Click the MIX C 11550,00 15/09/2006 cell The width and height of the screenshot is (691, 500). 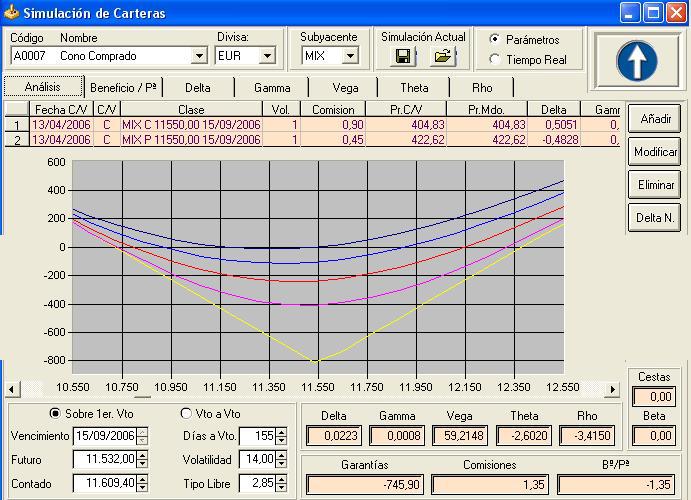click(x=191, y=125)
